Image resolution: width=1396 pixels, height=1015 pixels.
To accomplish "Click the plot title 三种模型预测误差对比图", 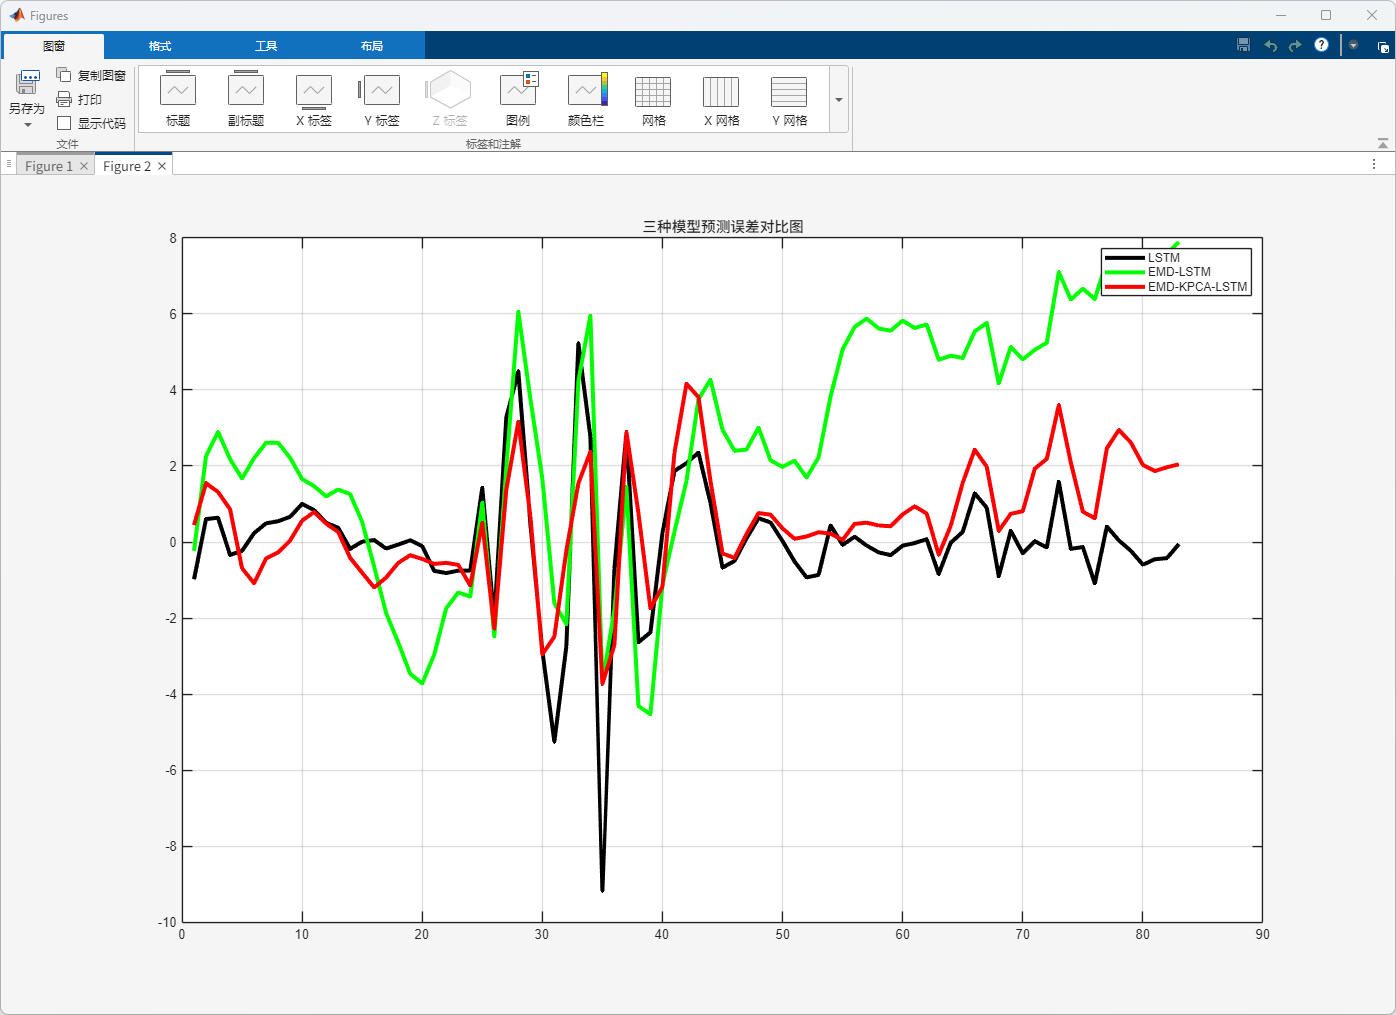I will click(x=723, y=227).
